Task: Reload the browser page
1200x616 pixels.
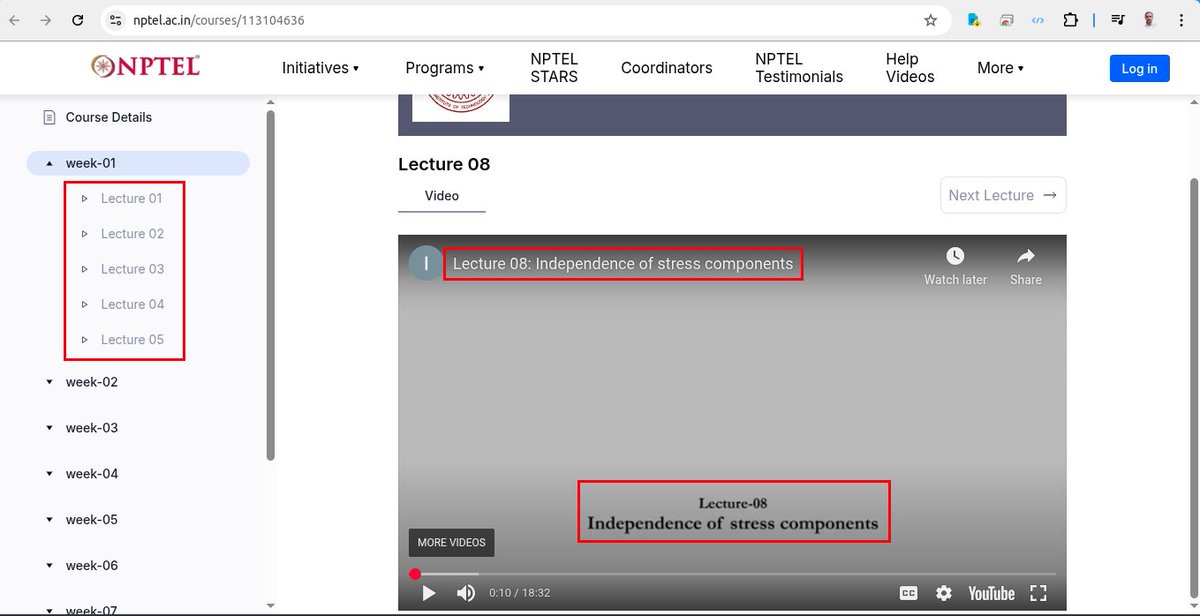Action: 78,20
